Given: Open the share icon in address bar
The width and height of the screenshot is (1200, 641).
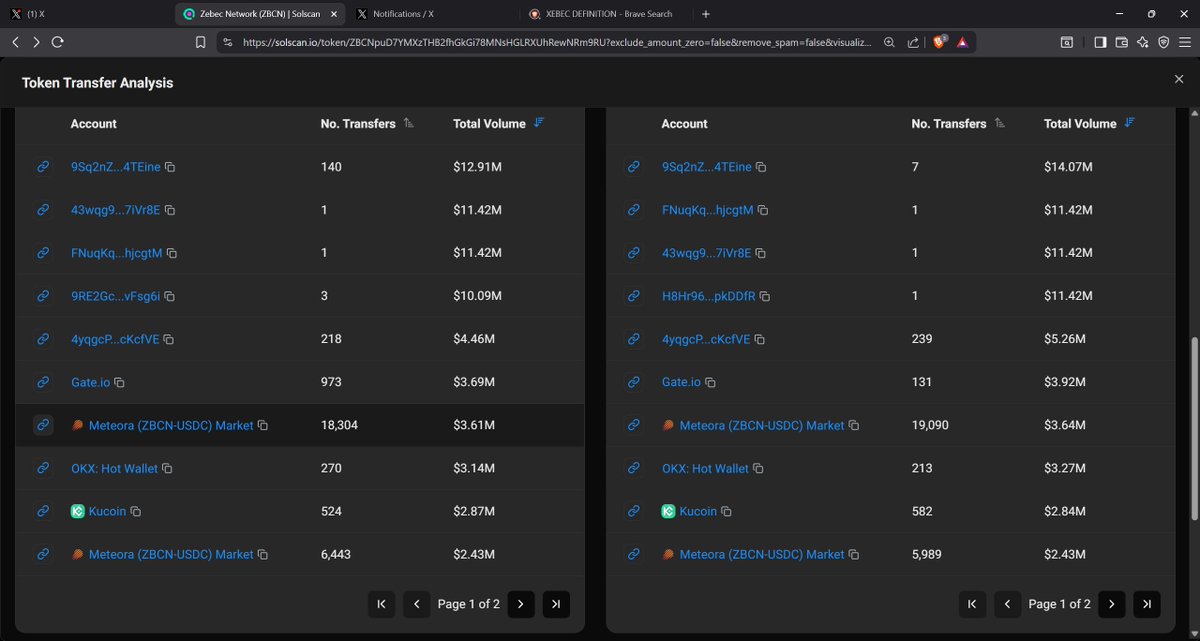Looking at the screenshot, I should click(x=913, y=42).
